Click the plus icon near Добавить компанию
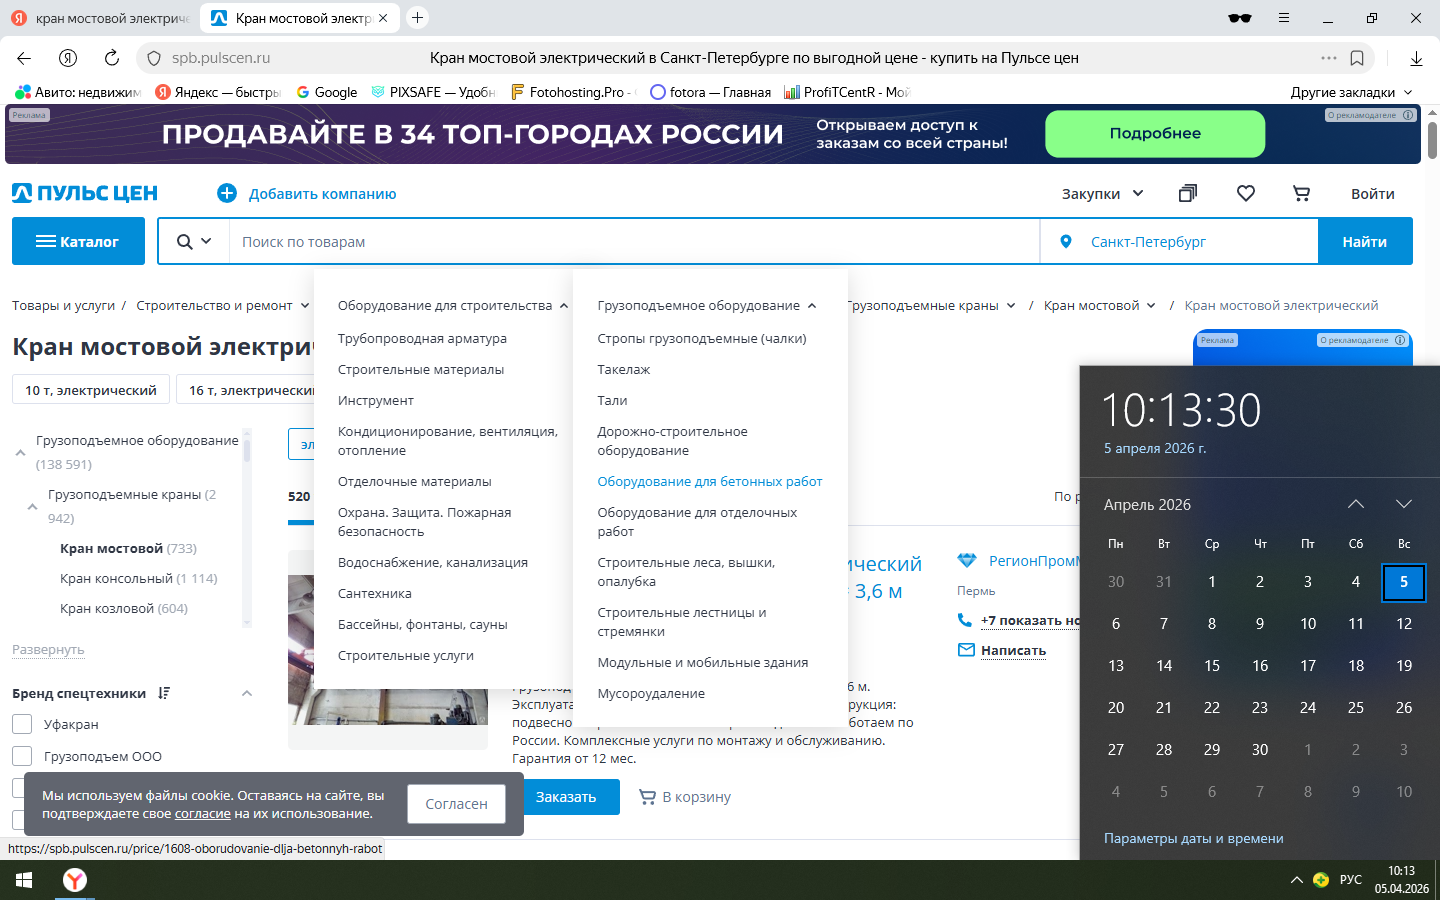This screenshot has height=900, width=1440. click(x=227, y=193)
